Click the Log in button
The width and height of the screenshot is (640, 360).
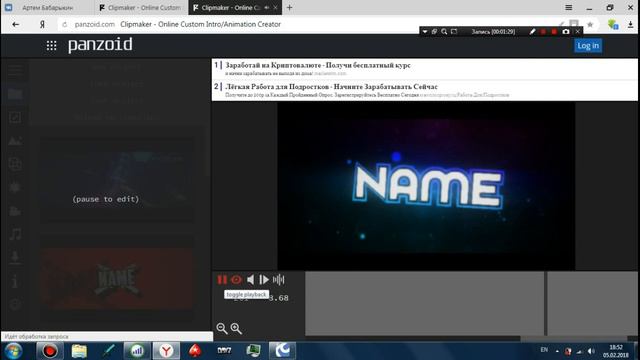[588, 46]
